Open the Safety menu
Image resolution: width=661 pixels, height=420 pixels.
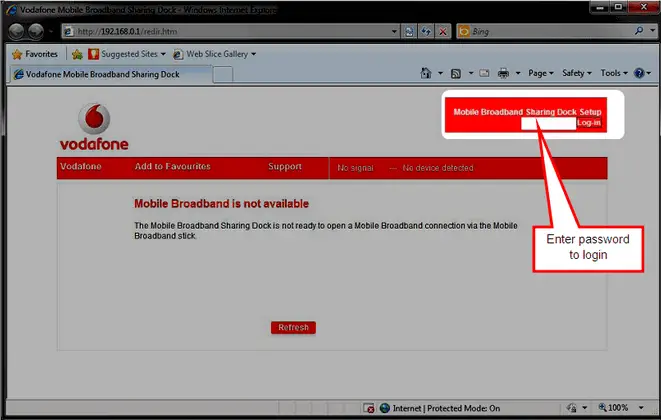point(577,73)
